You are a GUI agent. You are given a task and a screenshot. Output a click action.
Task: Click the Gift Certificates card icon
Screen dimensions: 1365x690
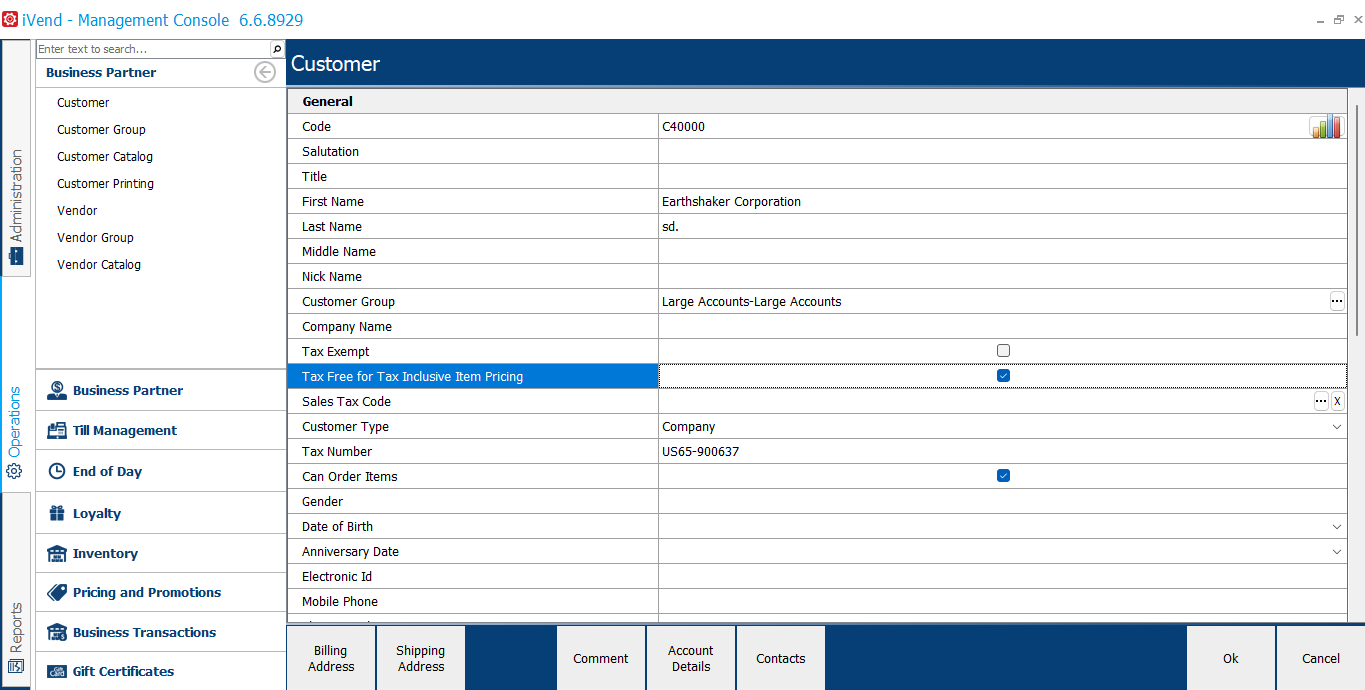(x=57, y=671)
